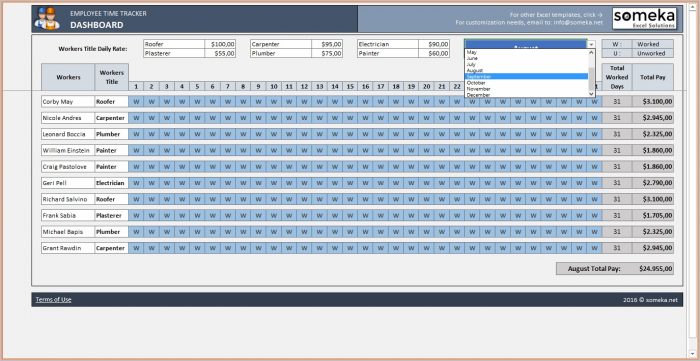Click the day 18 column header

point(396,87)
